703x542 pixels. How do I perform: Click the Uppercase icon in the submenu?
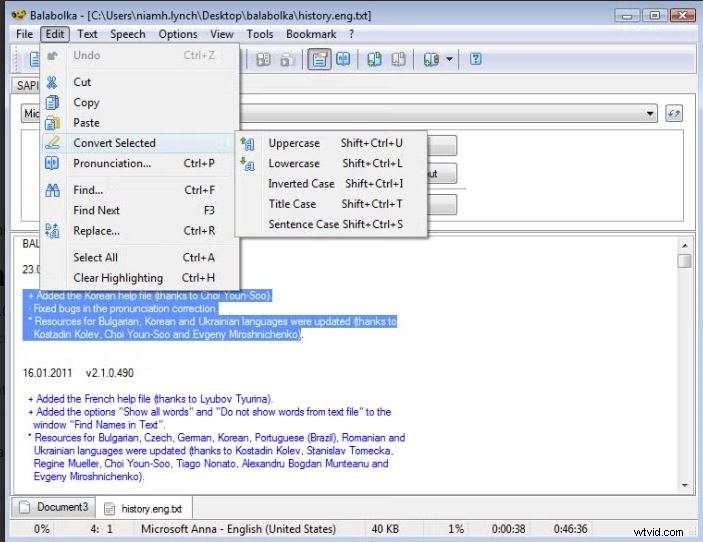(x=249, y=143)
